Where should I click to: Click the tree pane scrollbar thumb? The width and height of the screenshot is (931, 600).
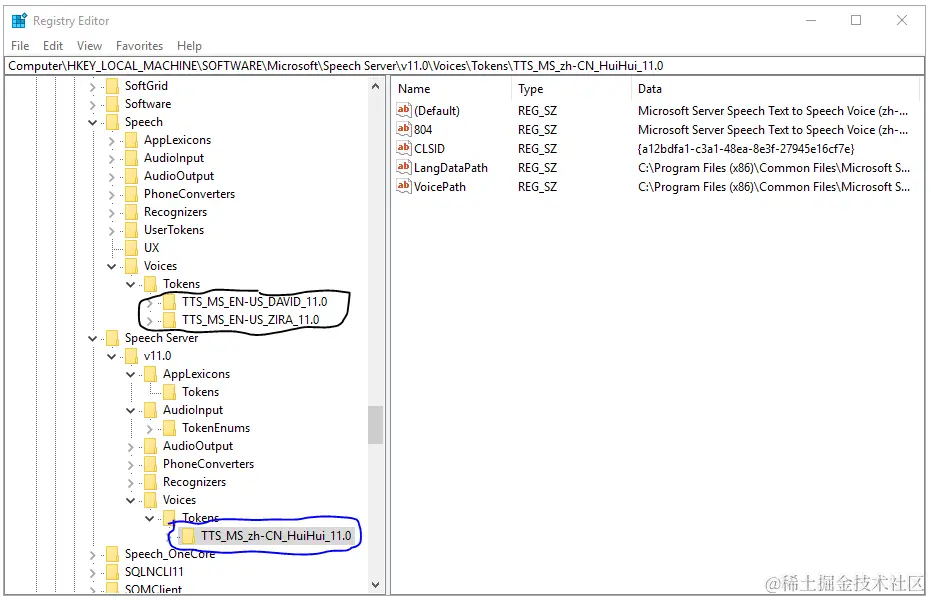(x=375, y=425)
